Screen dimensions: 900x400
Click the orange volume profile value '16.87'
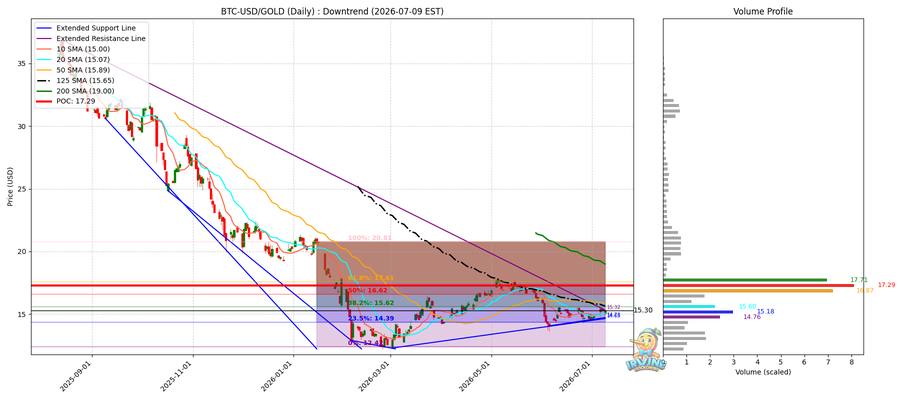865,290
